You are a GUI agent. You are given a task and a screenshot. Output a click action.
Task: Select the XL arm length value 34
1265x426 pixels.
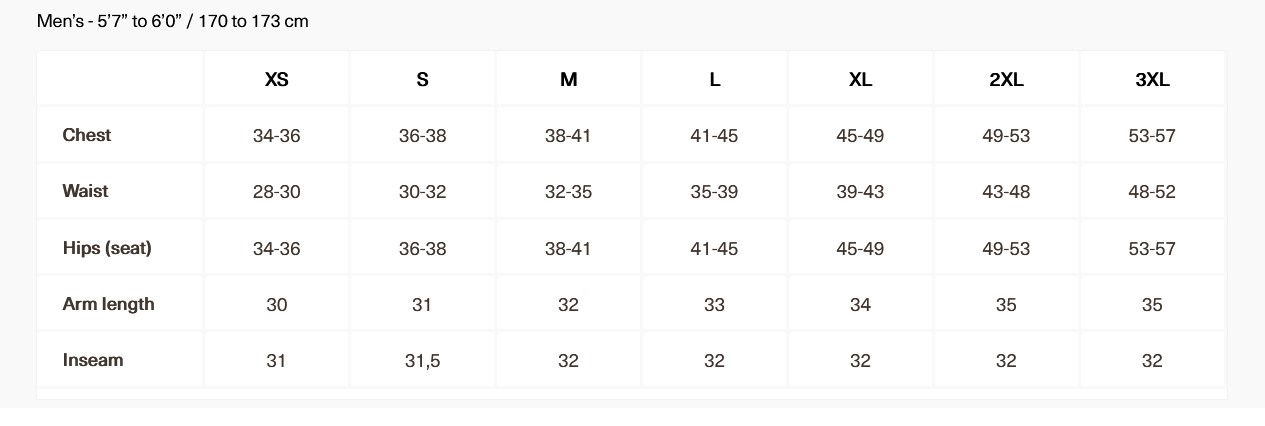tap(860, 305)
